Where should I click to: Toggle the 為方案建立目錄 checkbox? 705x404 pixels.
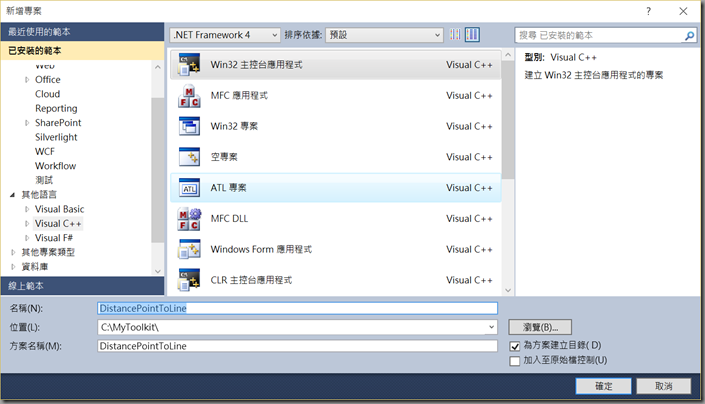coord(515,346)
